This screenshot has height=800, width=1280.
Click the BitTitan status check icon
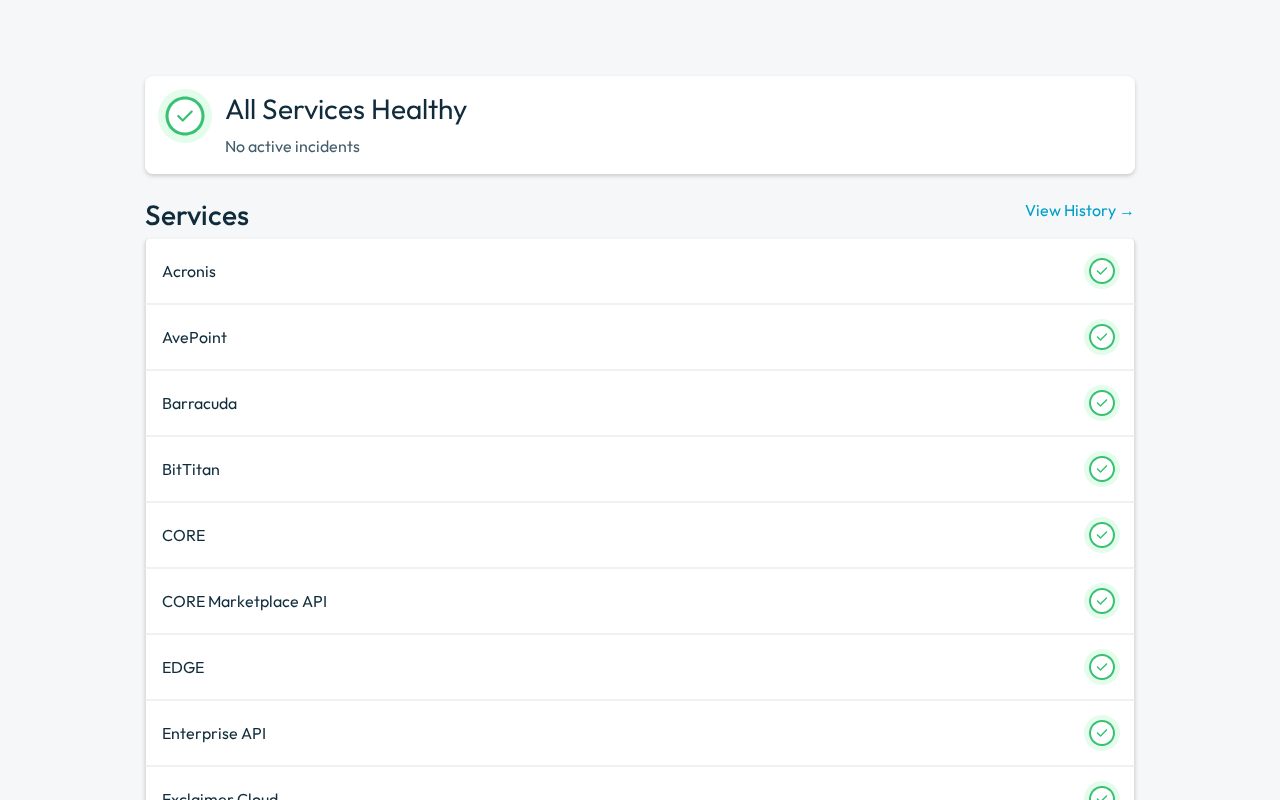(1102, 469)
